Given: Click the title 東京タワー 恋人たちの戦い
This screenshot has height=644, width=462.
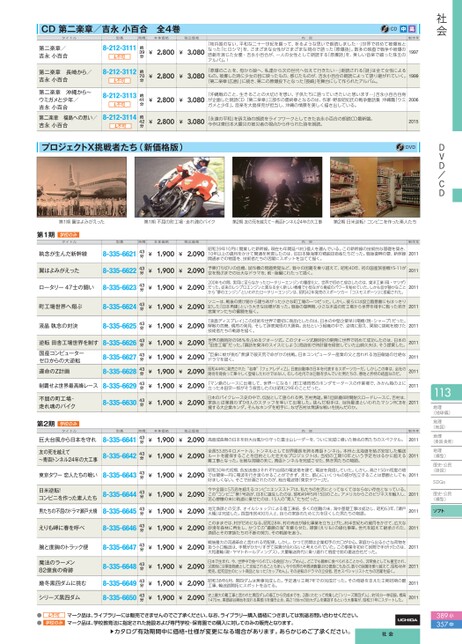Looking at the screenshot, I should click(68, 475).
